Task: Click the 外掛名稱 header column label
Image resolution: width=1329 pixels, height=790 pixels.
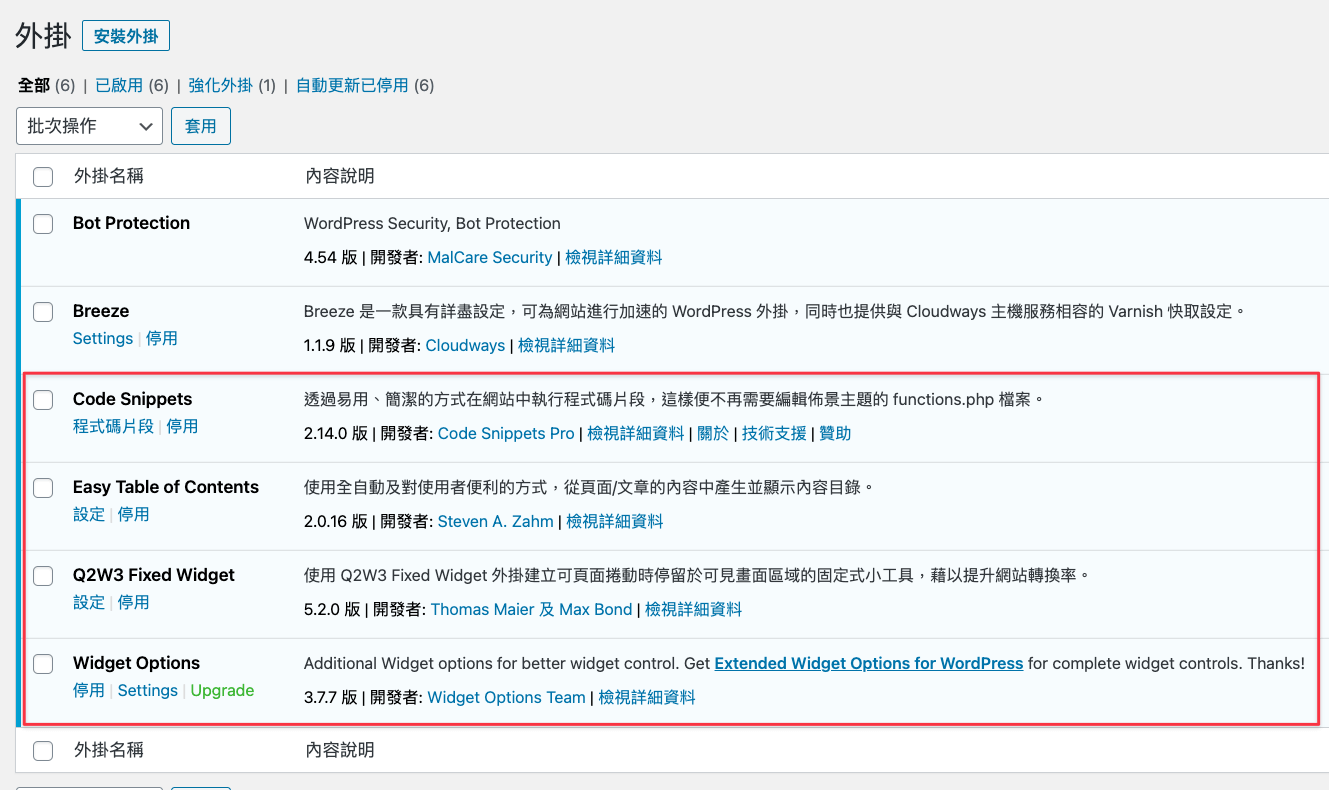Action: (x=109, y=176)
